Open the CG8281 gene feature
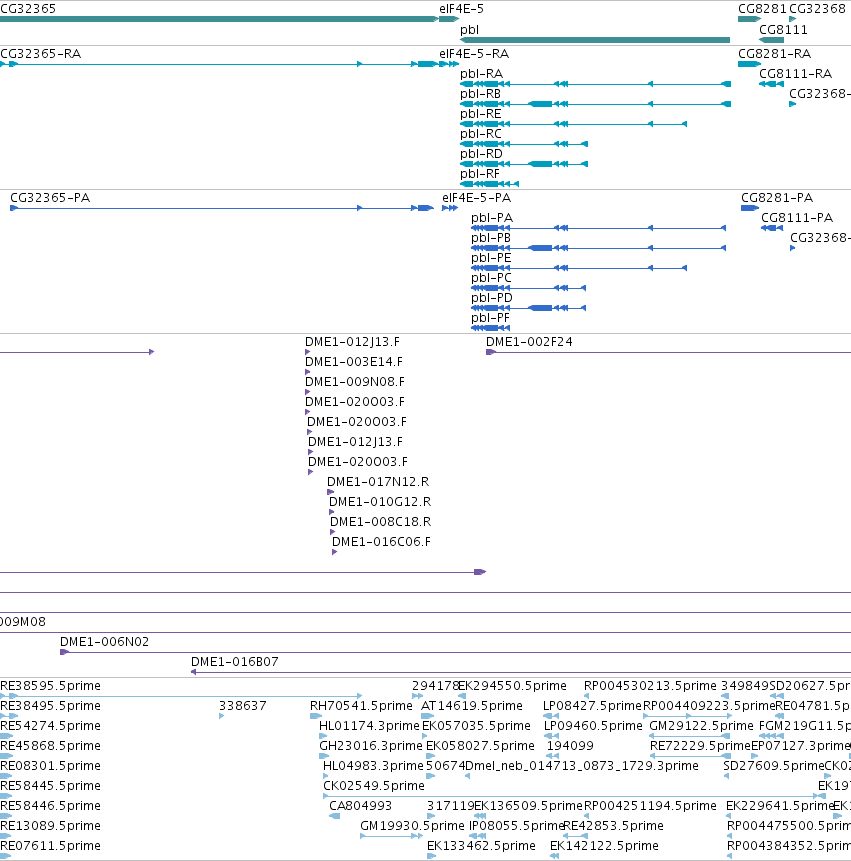 pyautogui.click(x=749, y=19)
